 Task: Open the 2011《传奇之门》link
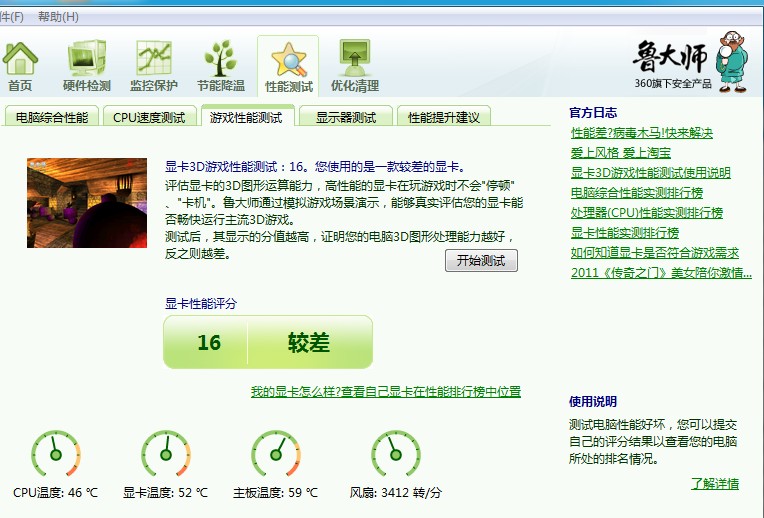coord(661,272)
